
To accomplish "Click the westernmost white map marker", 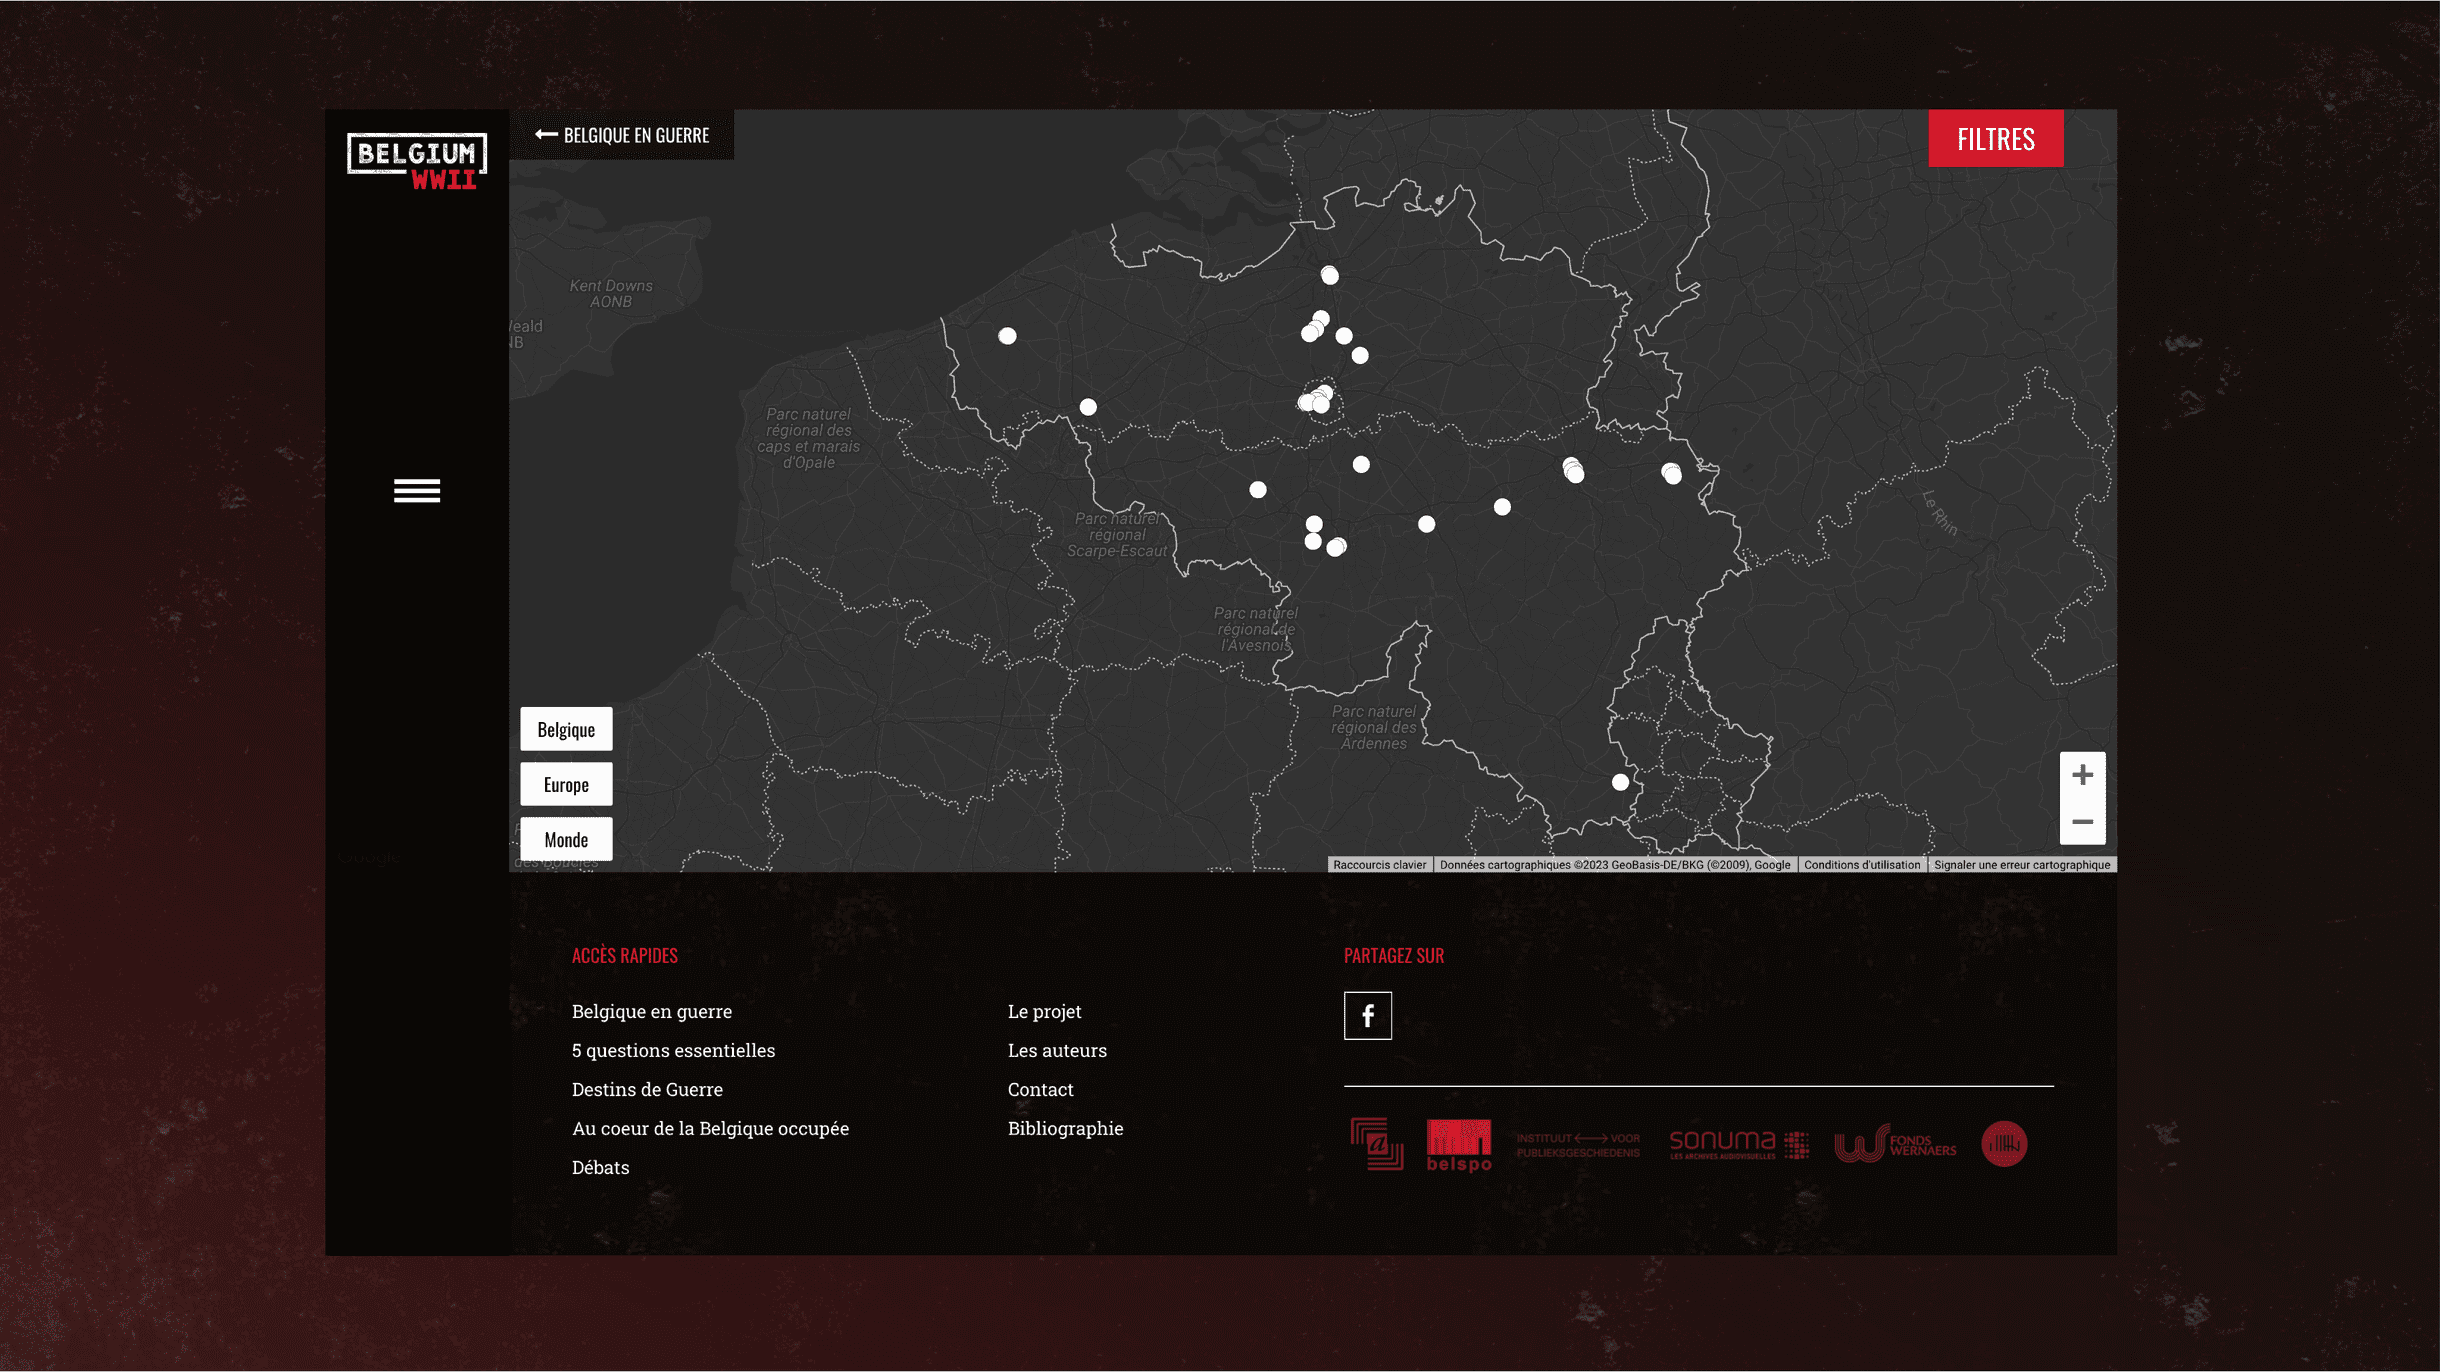I will (1007, 336).
